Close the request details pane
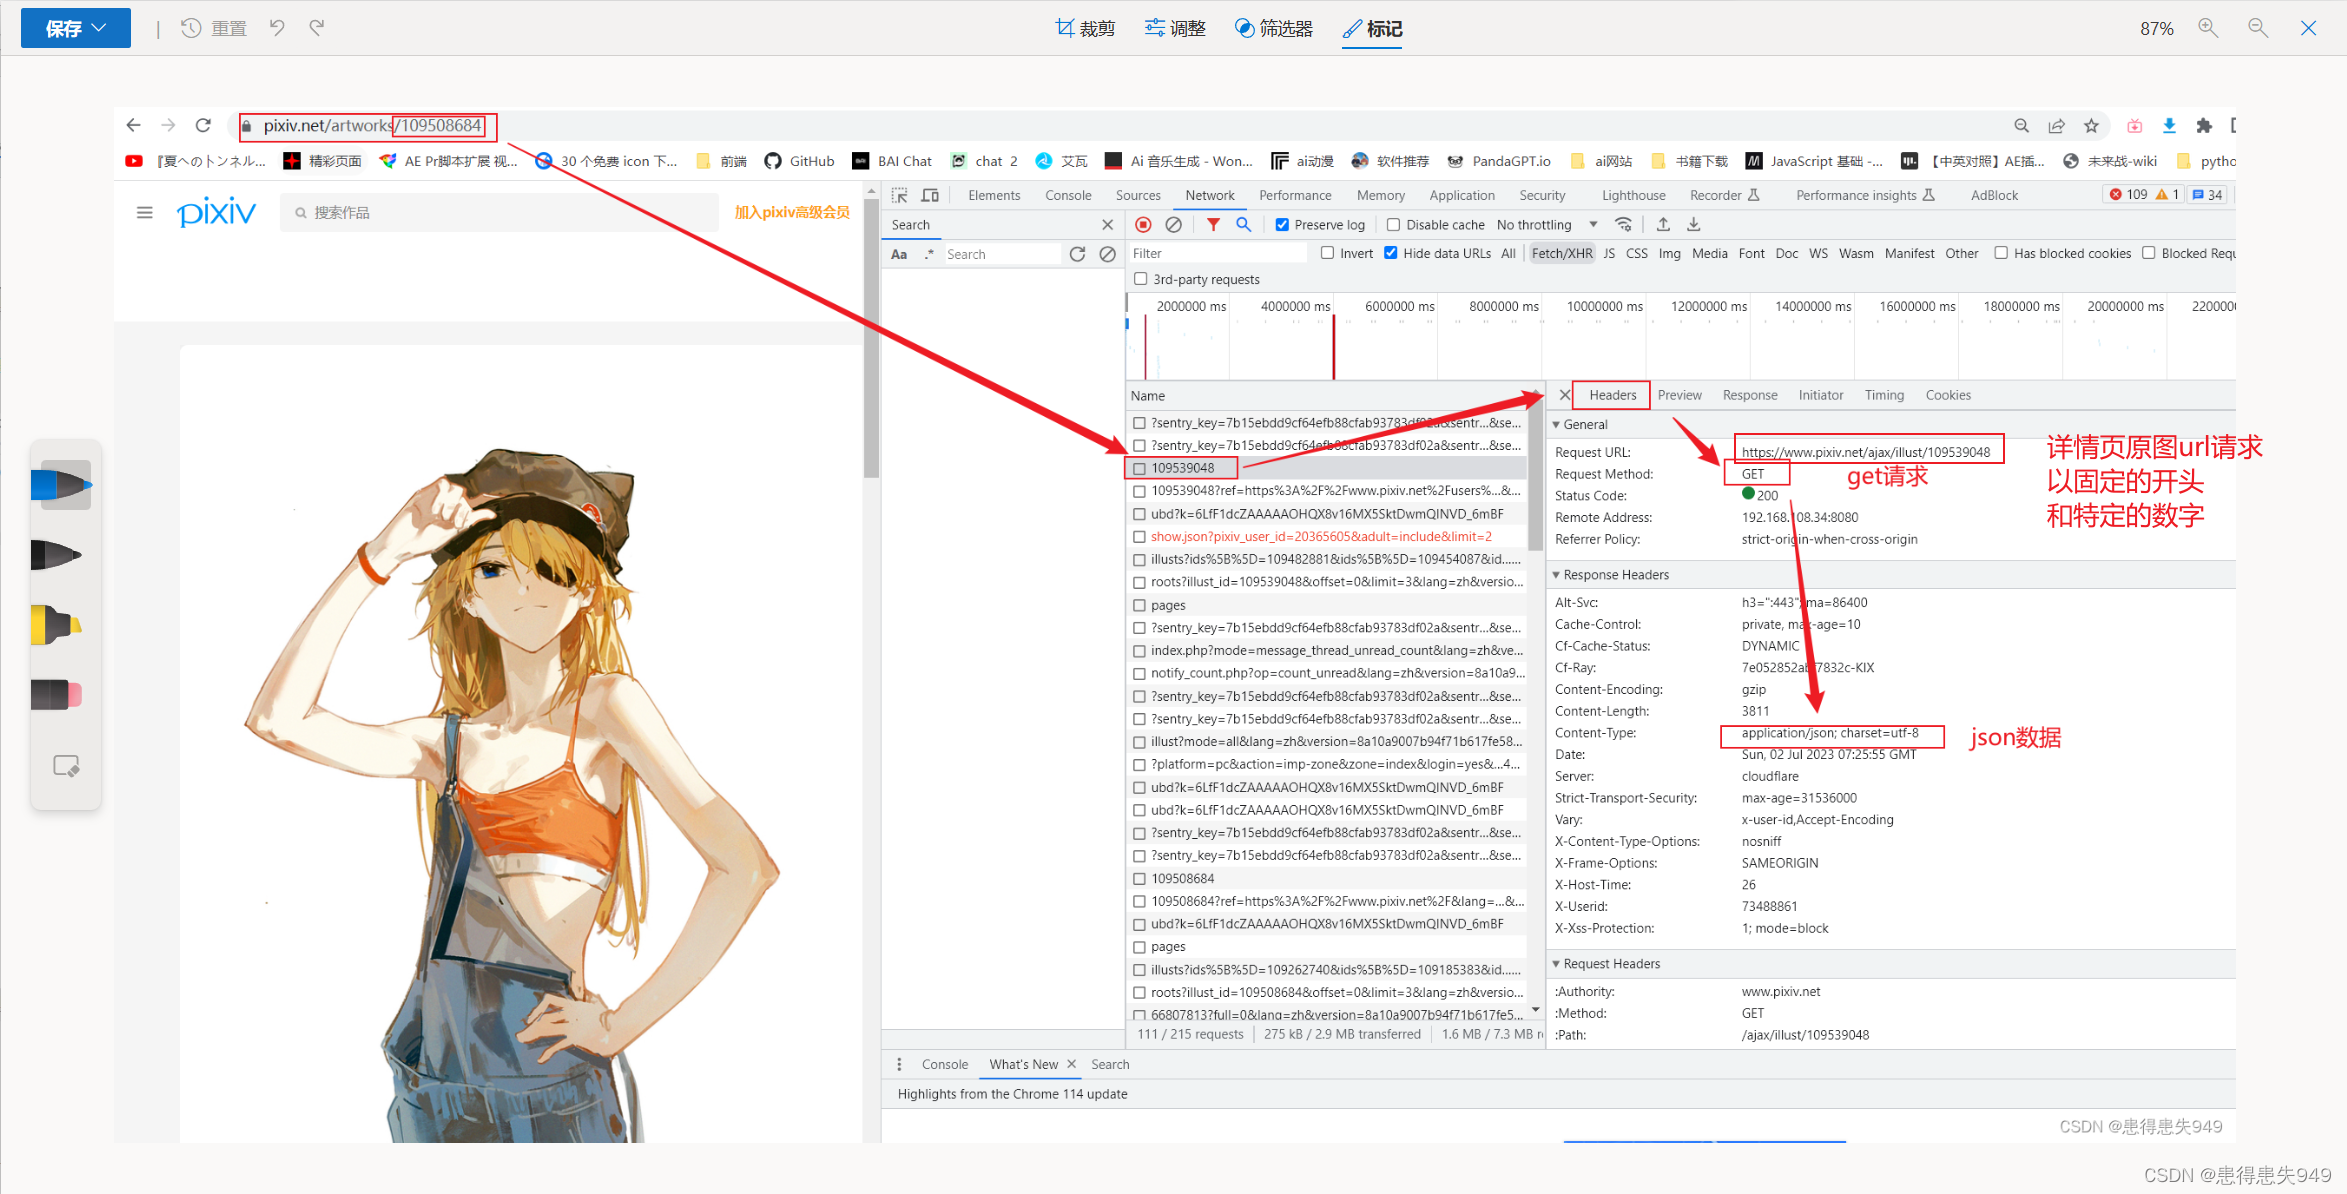Viewport: 2347px width, 1194px height. (1565, 395)
